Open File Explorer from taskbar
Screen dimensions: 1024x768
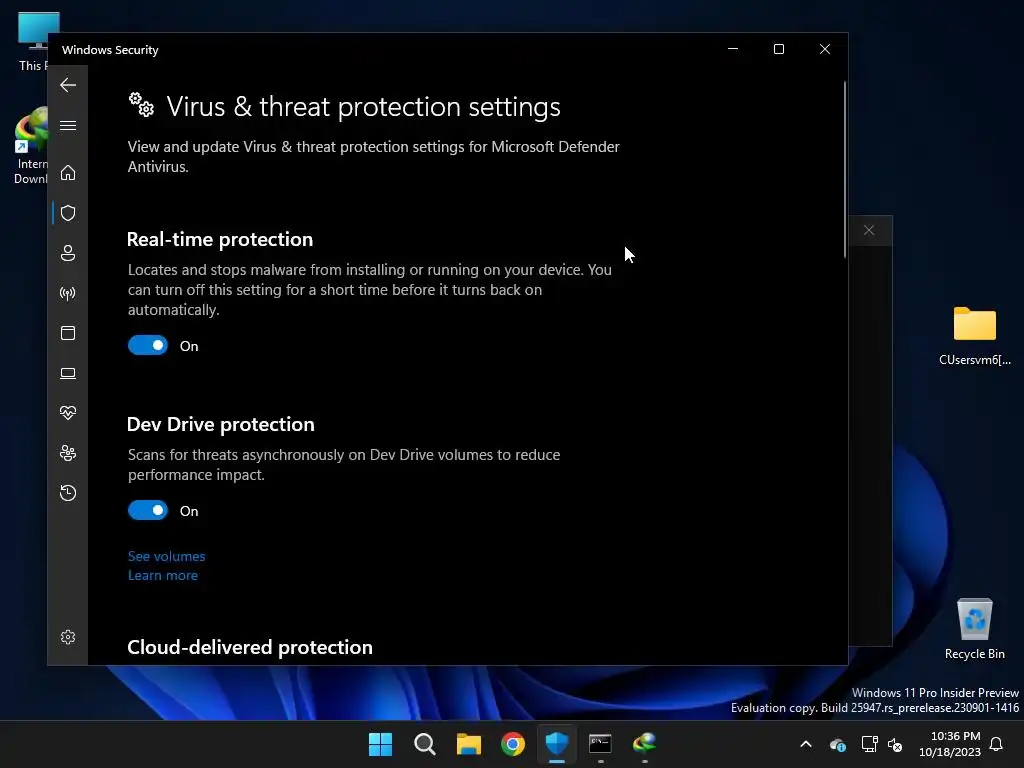click(469, 744)
